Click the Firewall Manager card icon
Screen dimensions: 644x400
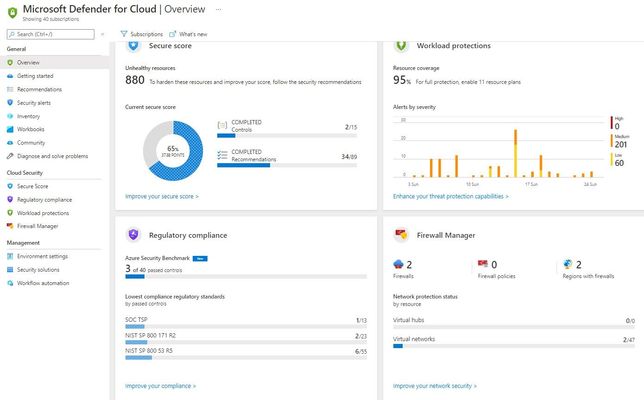[x=401, y=235]
